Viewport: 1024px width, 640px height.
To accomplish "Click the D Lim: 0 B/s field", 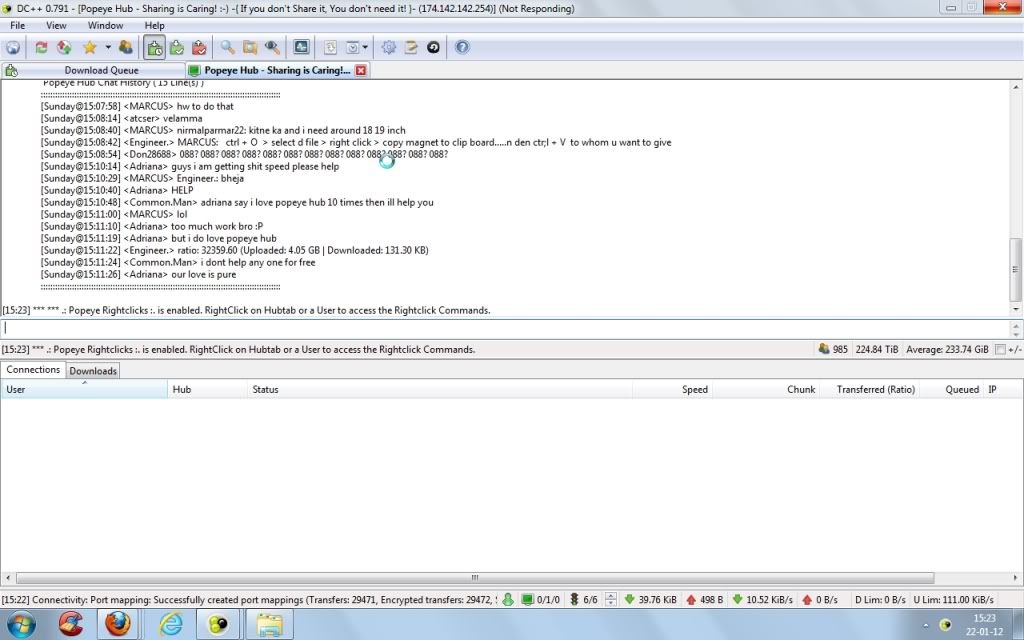I will click(x=880, y=600).
